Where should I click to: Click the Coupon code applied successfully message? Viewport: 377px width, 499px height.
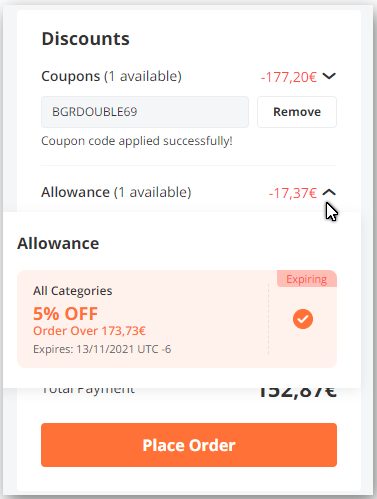(x=137, y=141)
